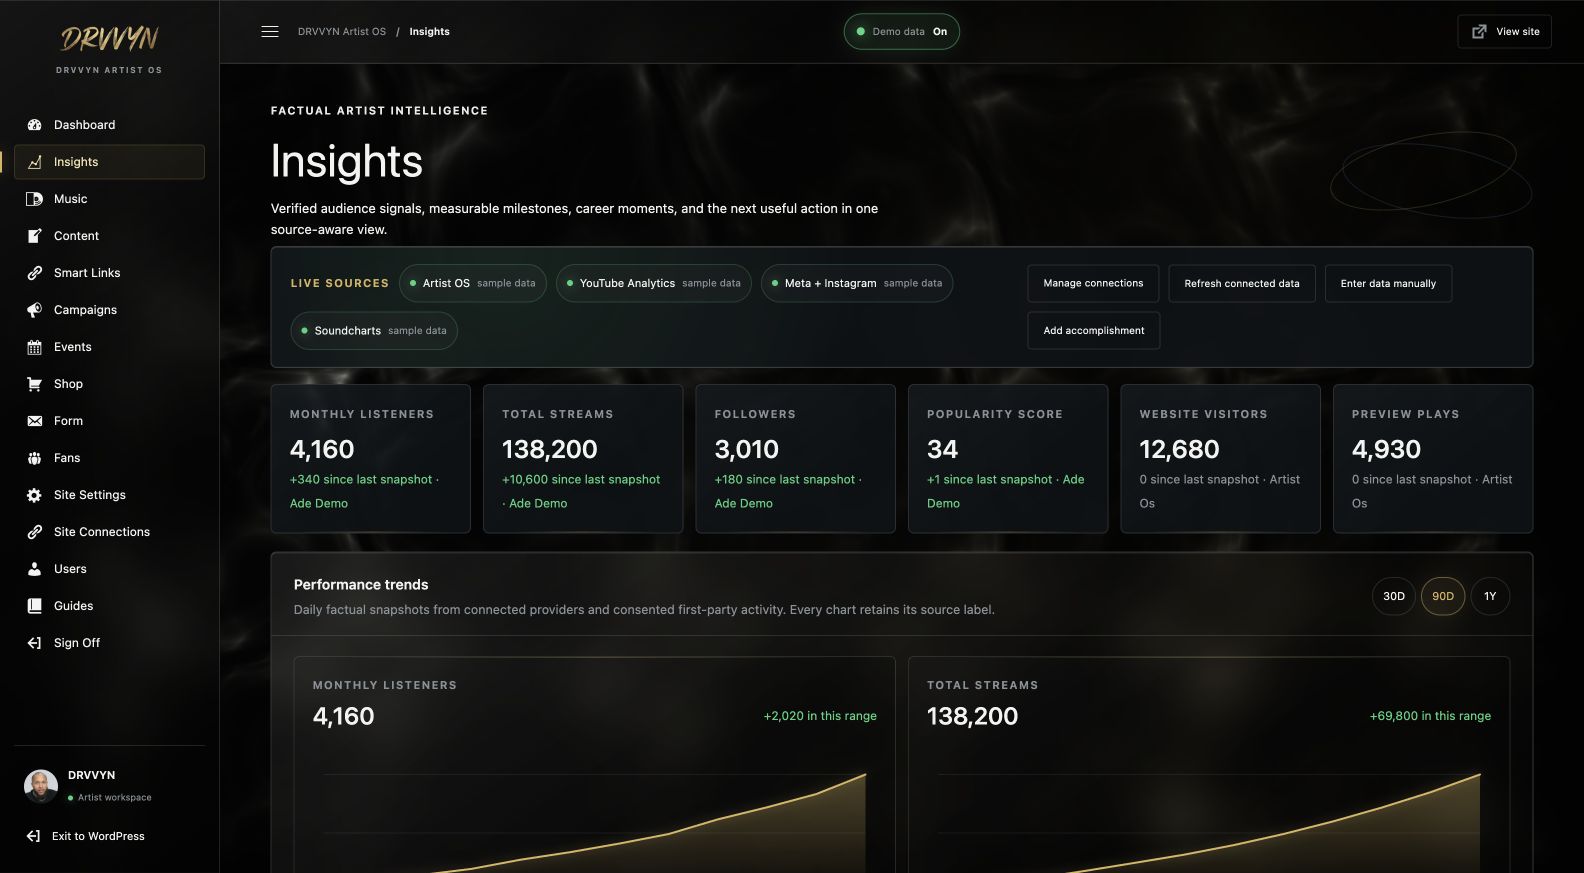
Task: Click the '+2,020 in this range' text
Action: tap(820, 716)
